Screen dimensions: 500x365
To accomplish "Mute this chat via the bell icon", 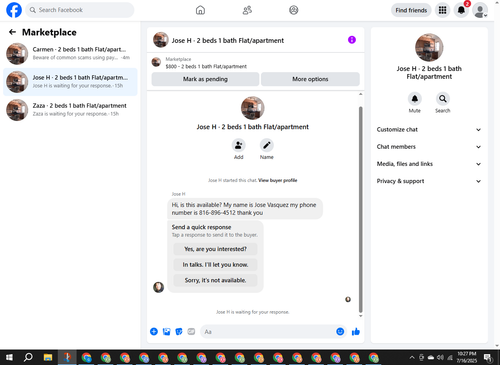I will [415, 99].
